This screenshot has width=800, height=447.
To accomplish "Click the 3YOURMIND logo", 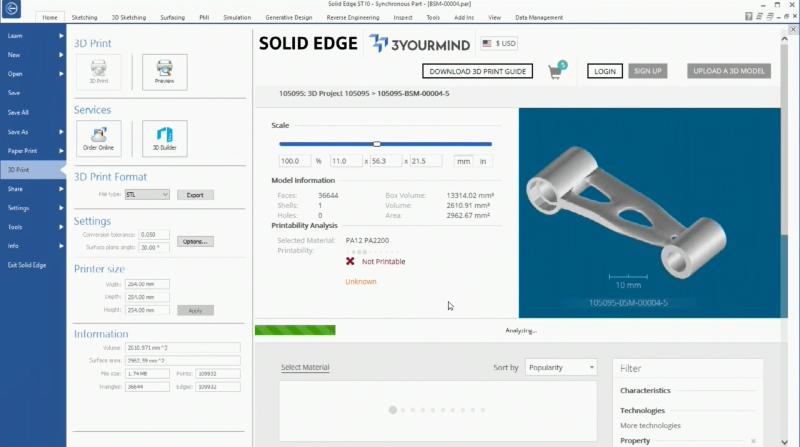I will coord(419,44).
